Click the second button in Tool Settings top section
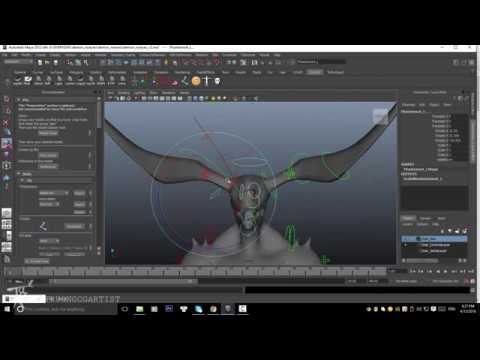480x360 pixels. tap(48, 155)
